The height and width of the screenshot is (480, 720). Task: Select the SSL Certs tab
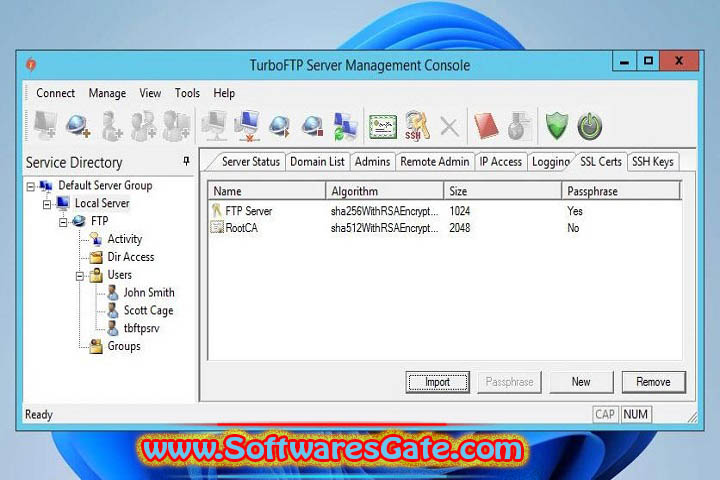pos(601,162)
